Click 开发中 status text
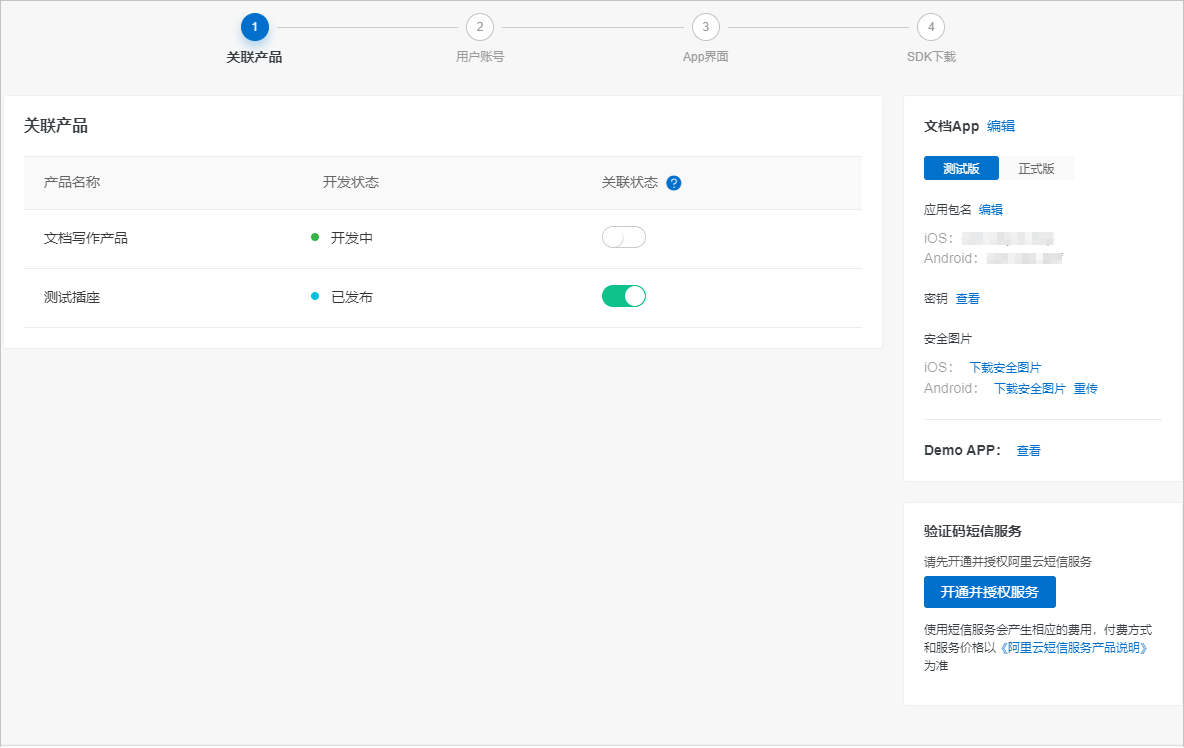The width and height of the screenshot is (1184, 748). click(352, 238)
